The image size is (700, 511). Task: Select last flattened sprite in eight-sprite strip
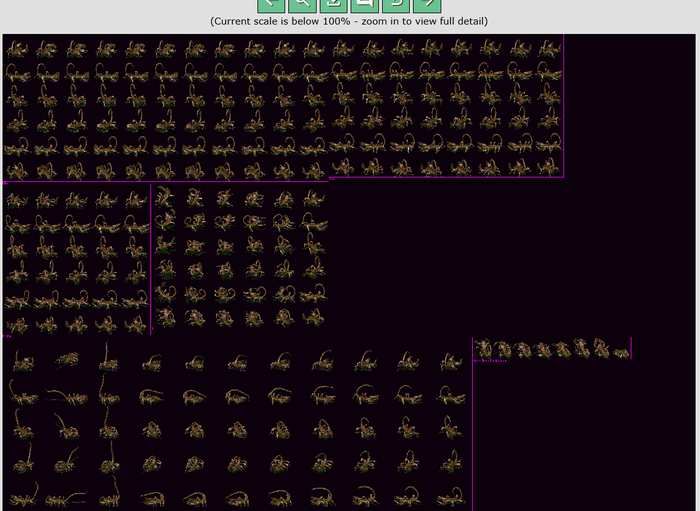[621, 351]
